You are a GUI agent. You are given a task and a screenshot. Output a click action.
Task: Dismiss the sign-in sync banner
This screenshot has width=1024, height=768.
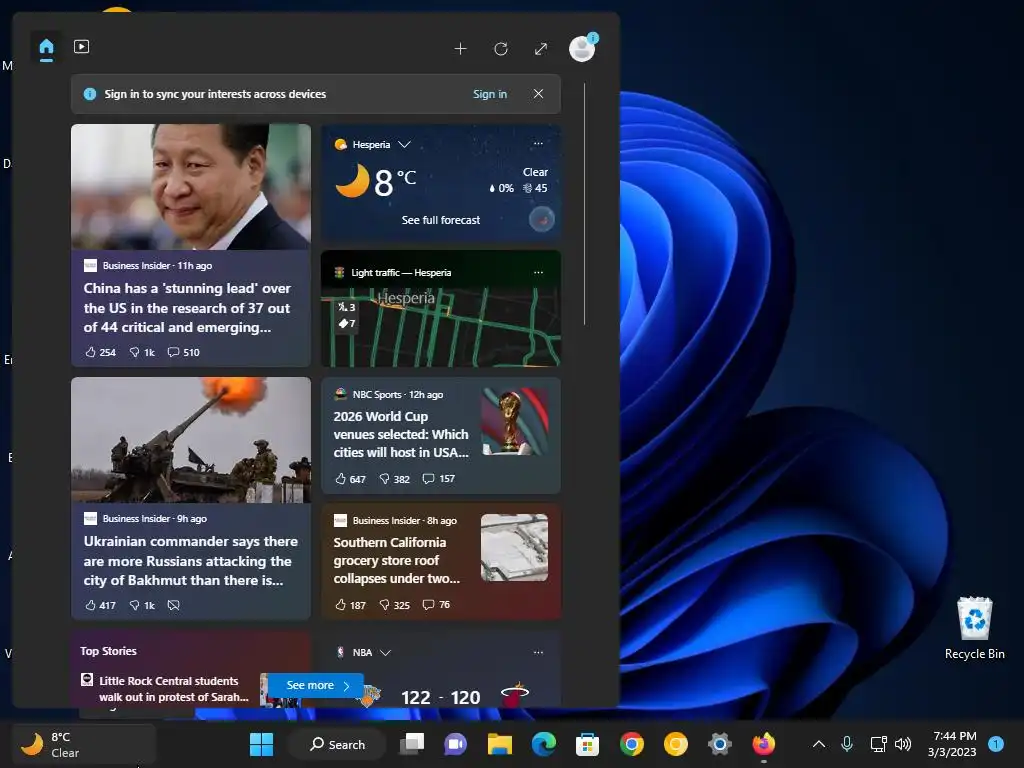[x=538, y=94]
